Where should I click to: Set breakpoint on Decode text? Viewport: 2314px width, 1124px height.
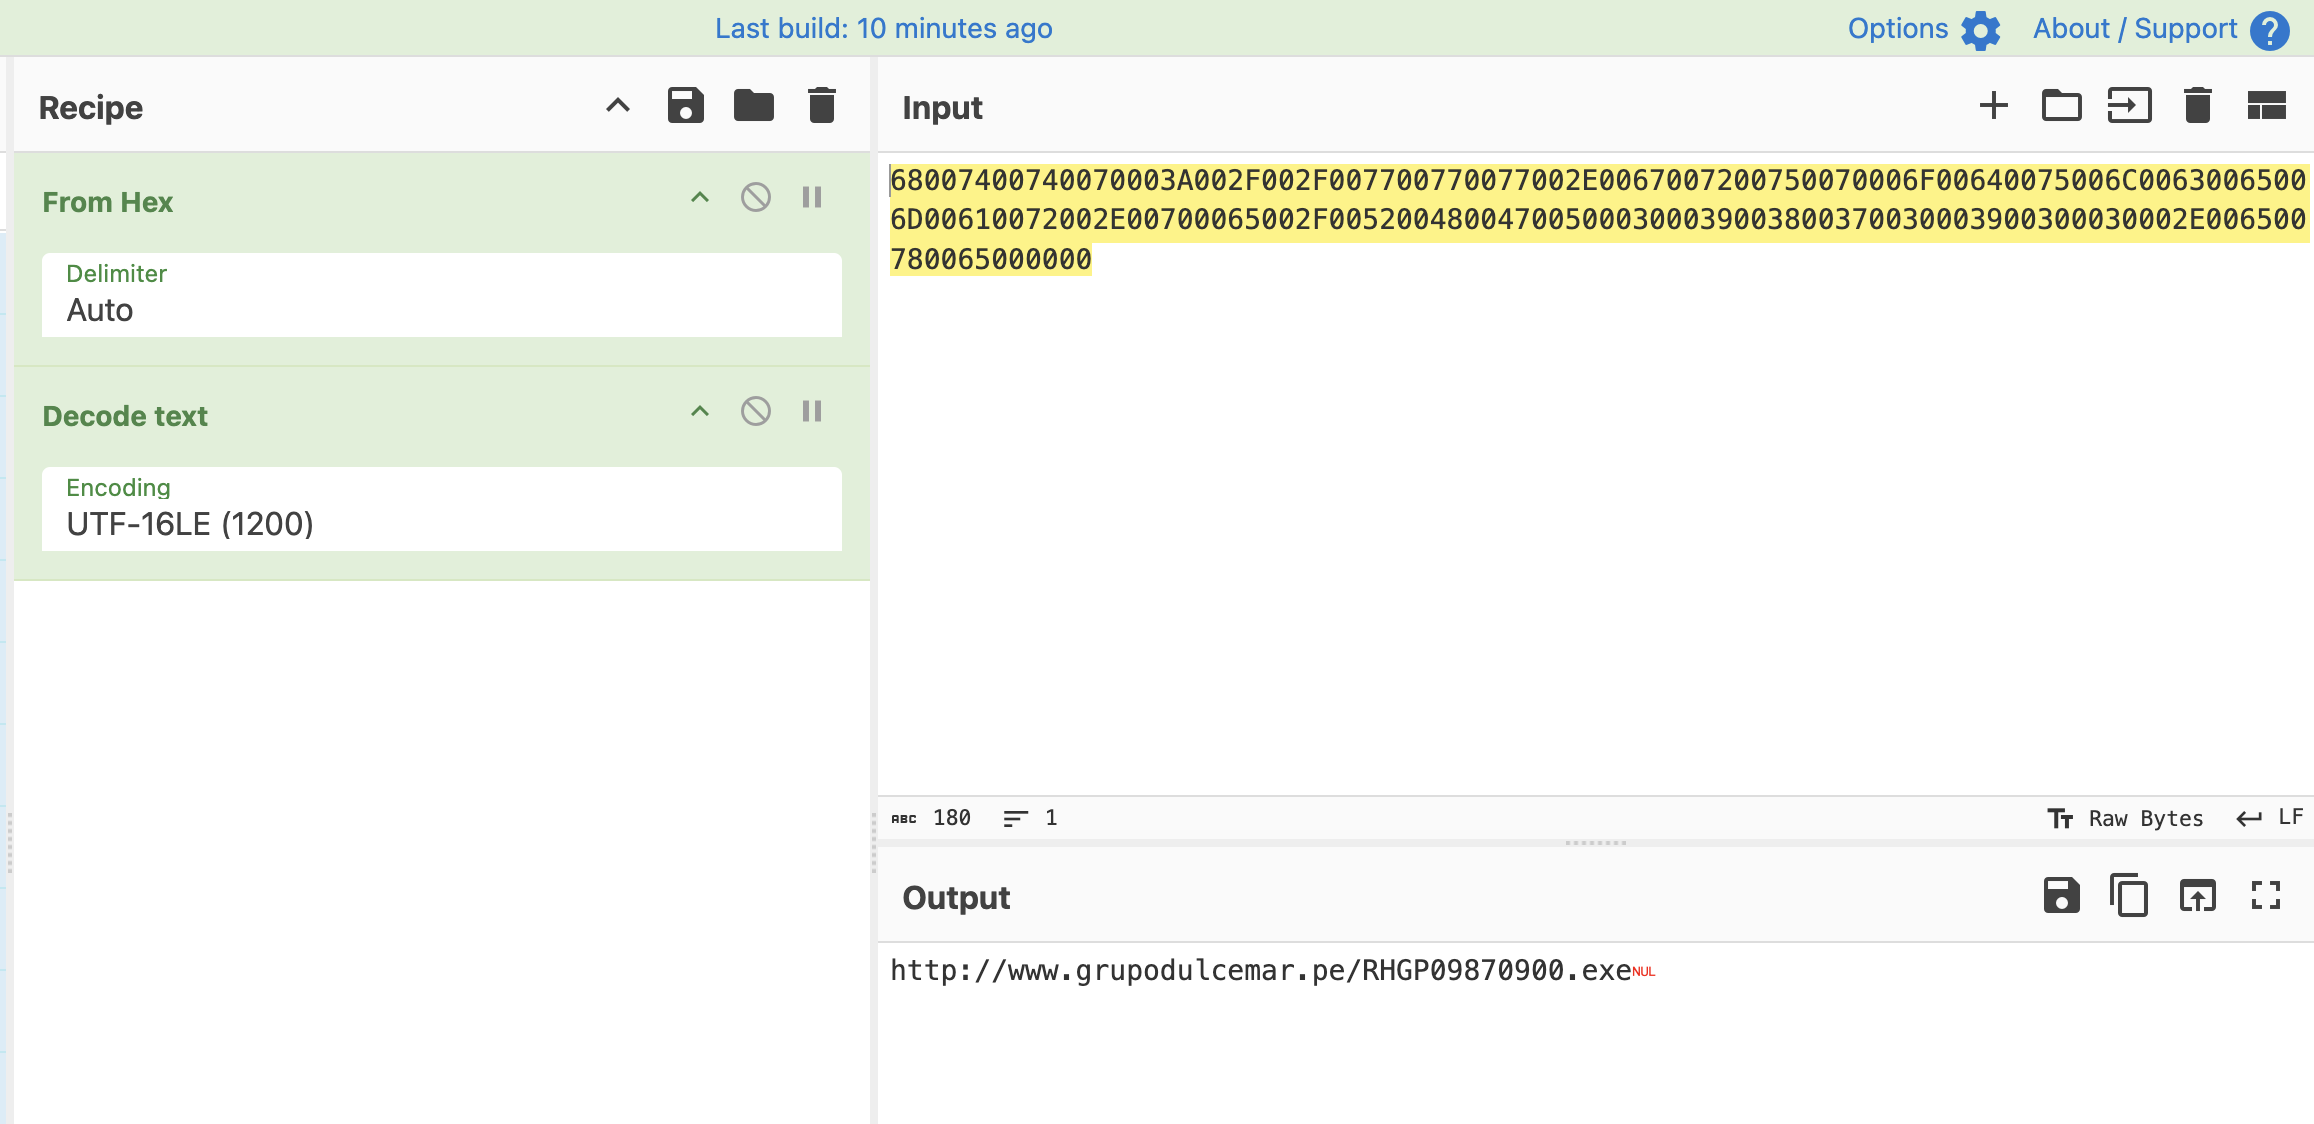811,411
